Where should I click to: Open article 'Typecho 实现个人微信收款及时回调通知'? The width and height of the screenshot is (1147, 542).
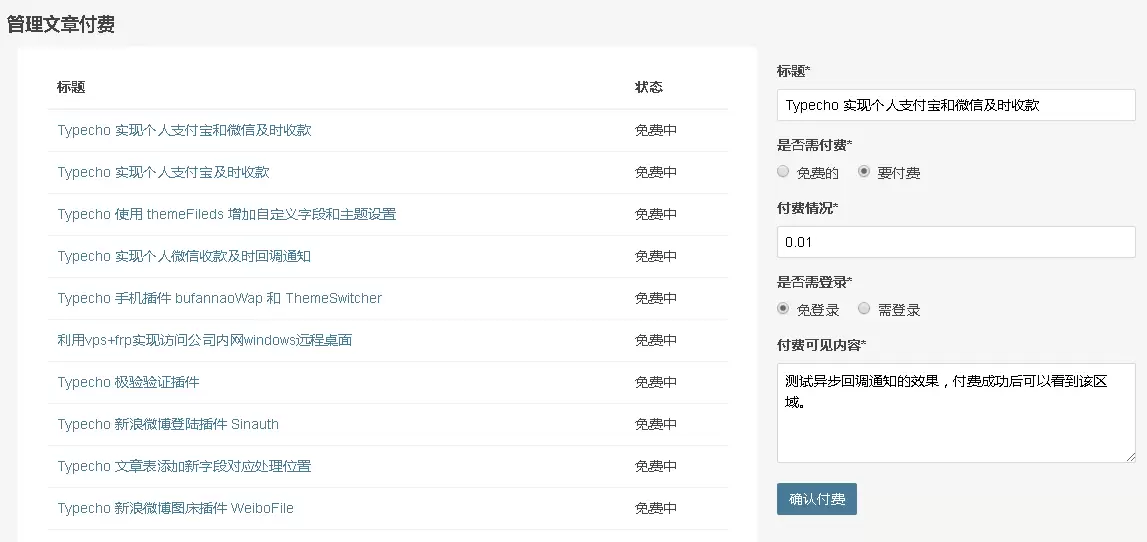point(184,256)
